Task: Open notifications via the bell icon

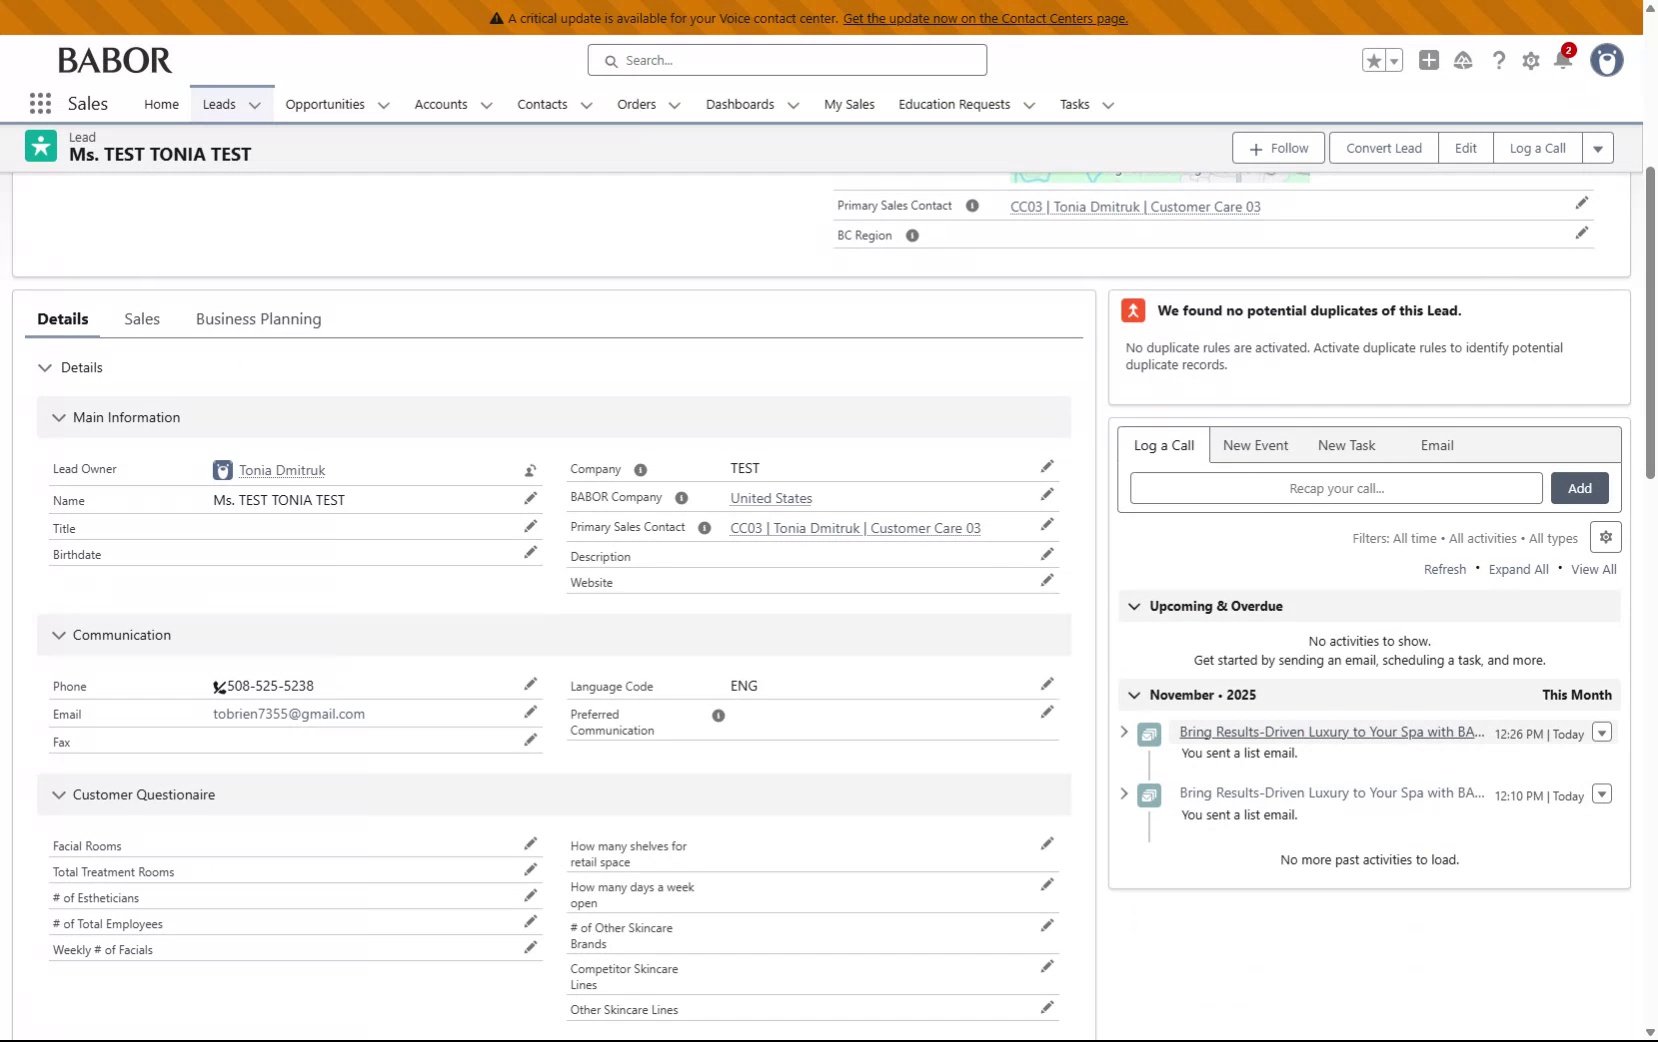Action: (x=1562, y=61)
